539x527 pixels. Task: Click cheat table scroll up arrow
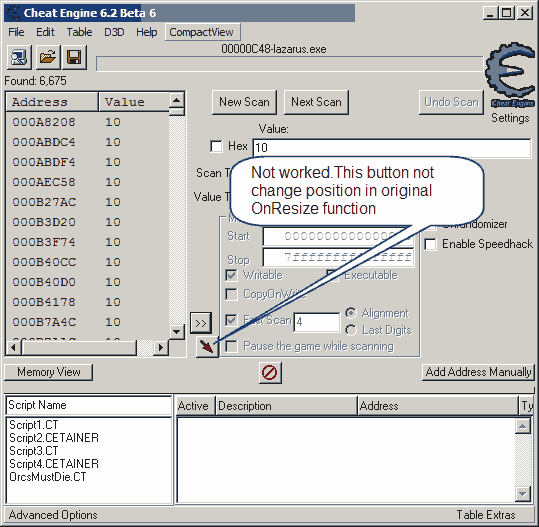(x=523, y=426)
